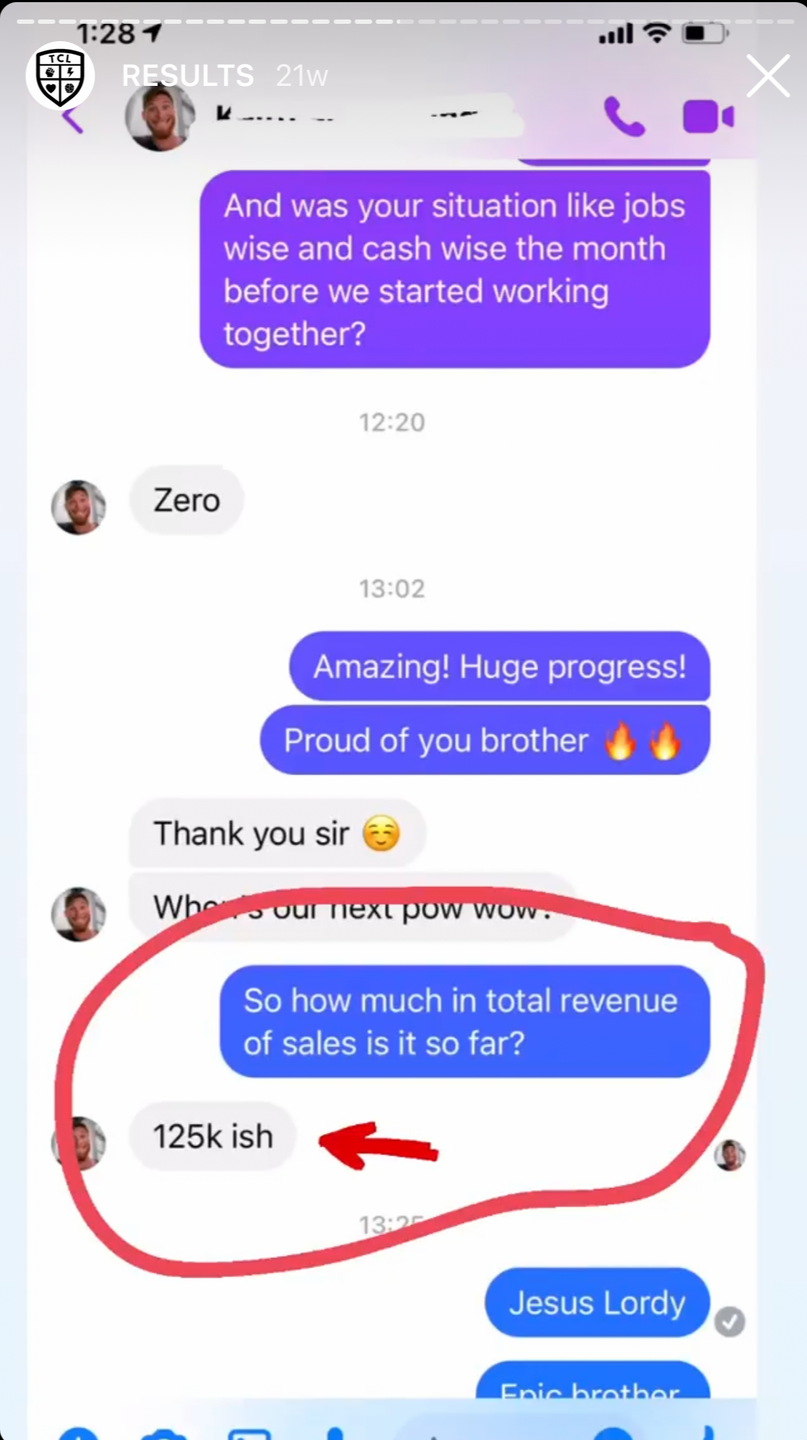This screenshot has height=1440, width=807.
Task: Select the "Jesus Lordy" message bubble
Action: tap(597, 1302)
